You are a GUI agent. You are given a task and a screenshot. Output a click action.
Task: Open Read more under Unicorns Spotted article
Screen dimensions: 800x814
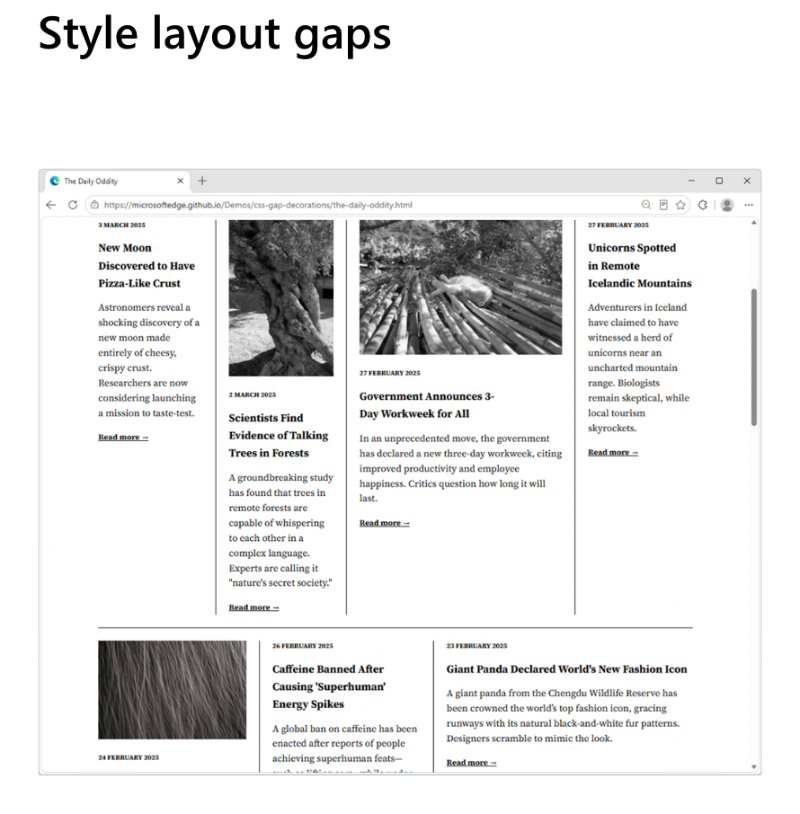click(613, 452)
